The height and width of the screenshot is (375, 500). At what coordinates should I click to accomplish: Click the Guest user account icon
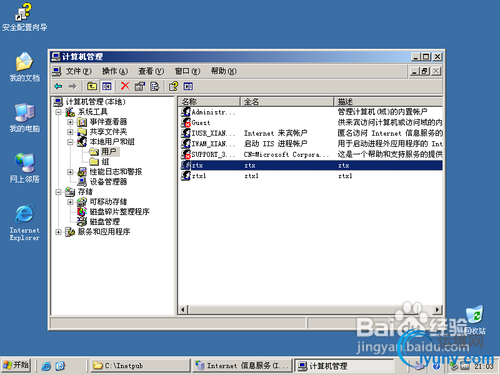pyautogui.click(x=186, y=122)
